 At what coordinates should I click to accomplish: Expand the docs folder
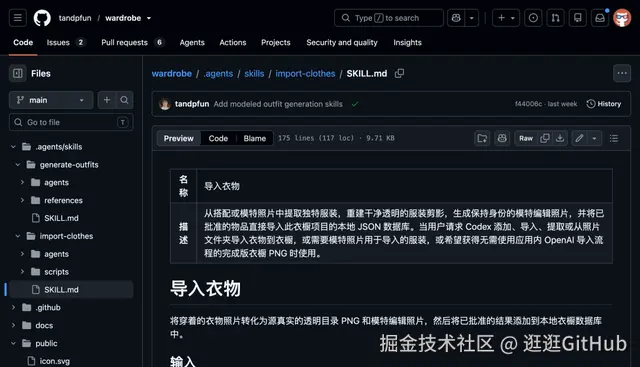tap(13, 325)
